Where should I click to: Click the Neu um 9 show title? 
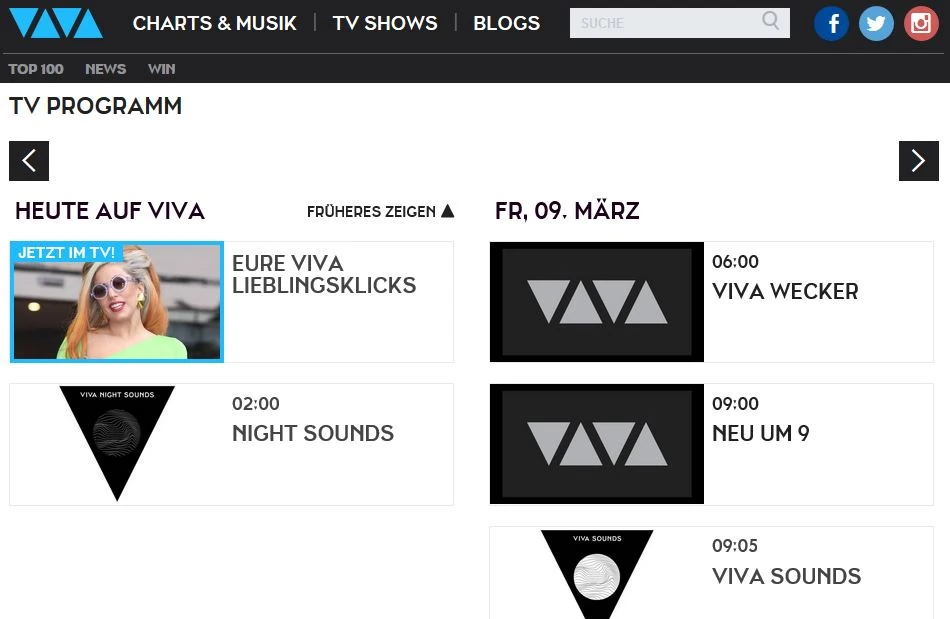[761, 433]
